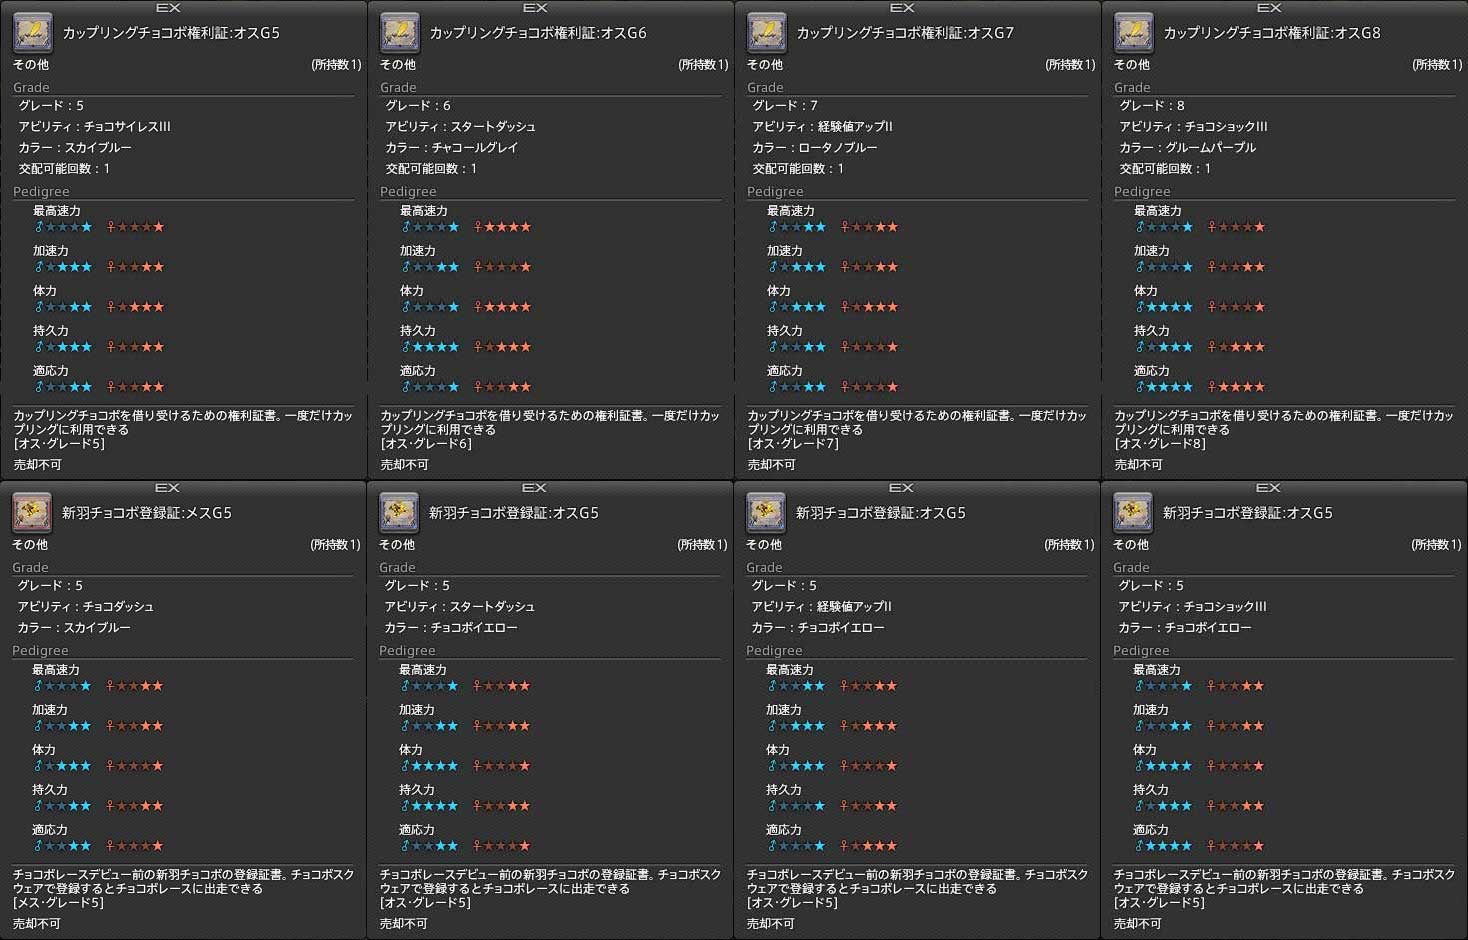This screenshot has width=1468, height=940.
Task: Click the カップリングチョコボ権利証:オスG5 item icon
Action: point(32,33)
